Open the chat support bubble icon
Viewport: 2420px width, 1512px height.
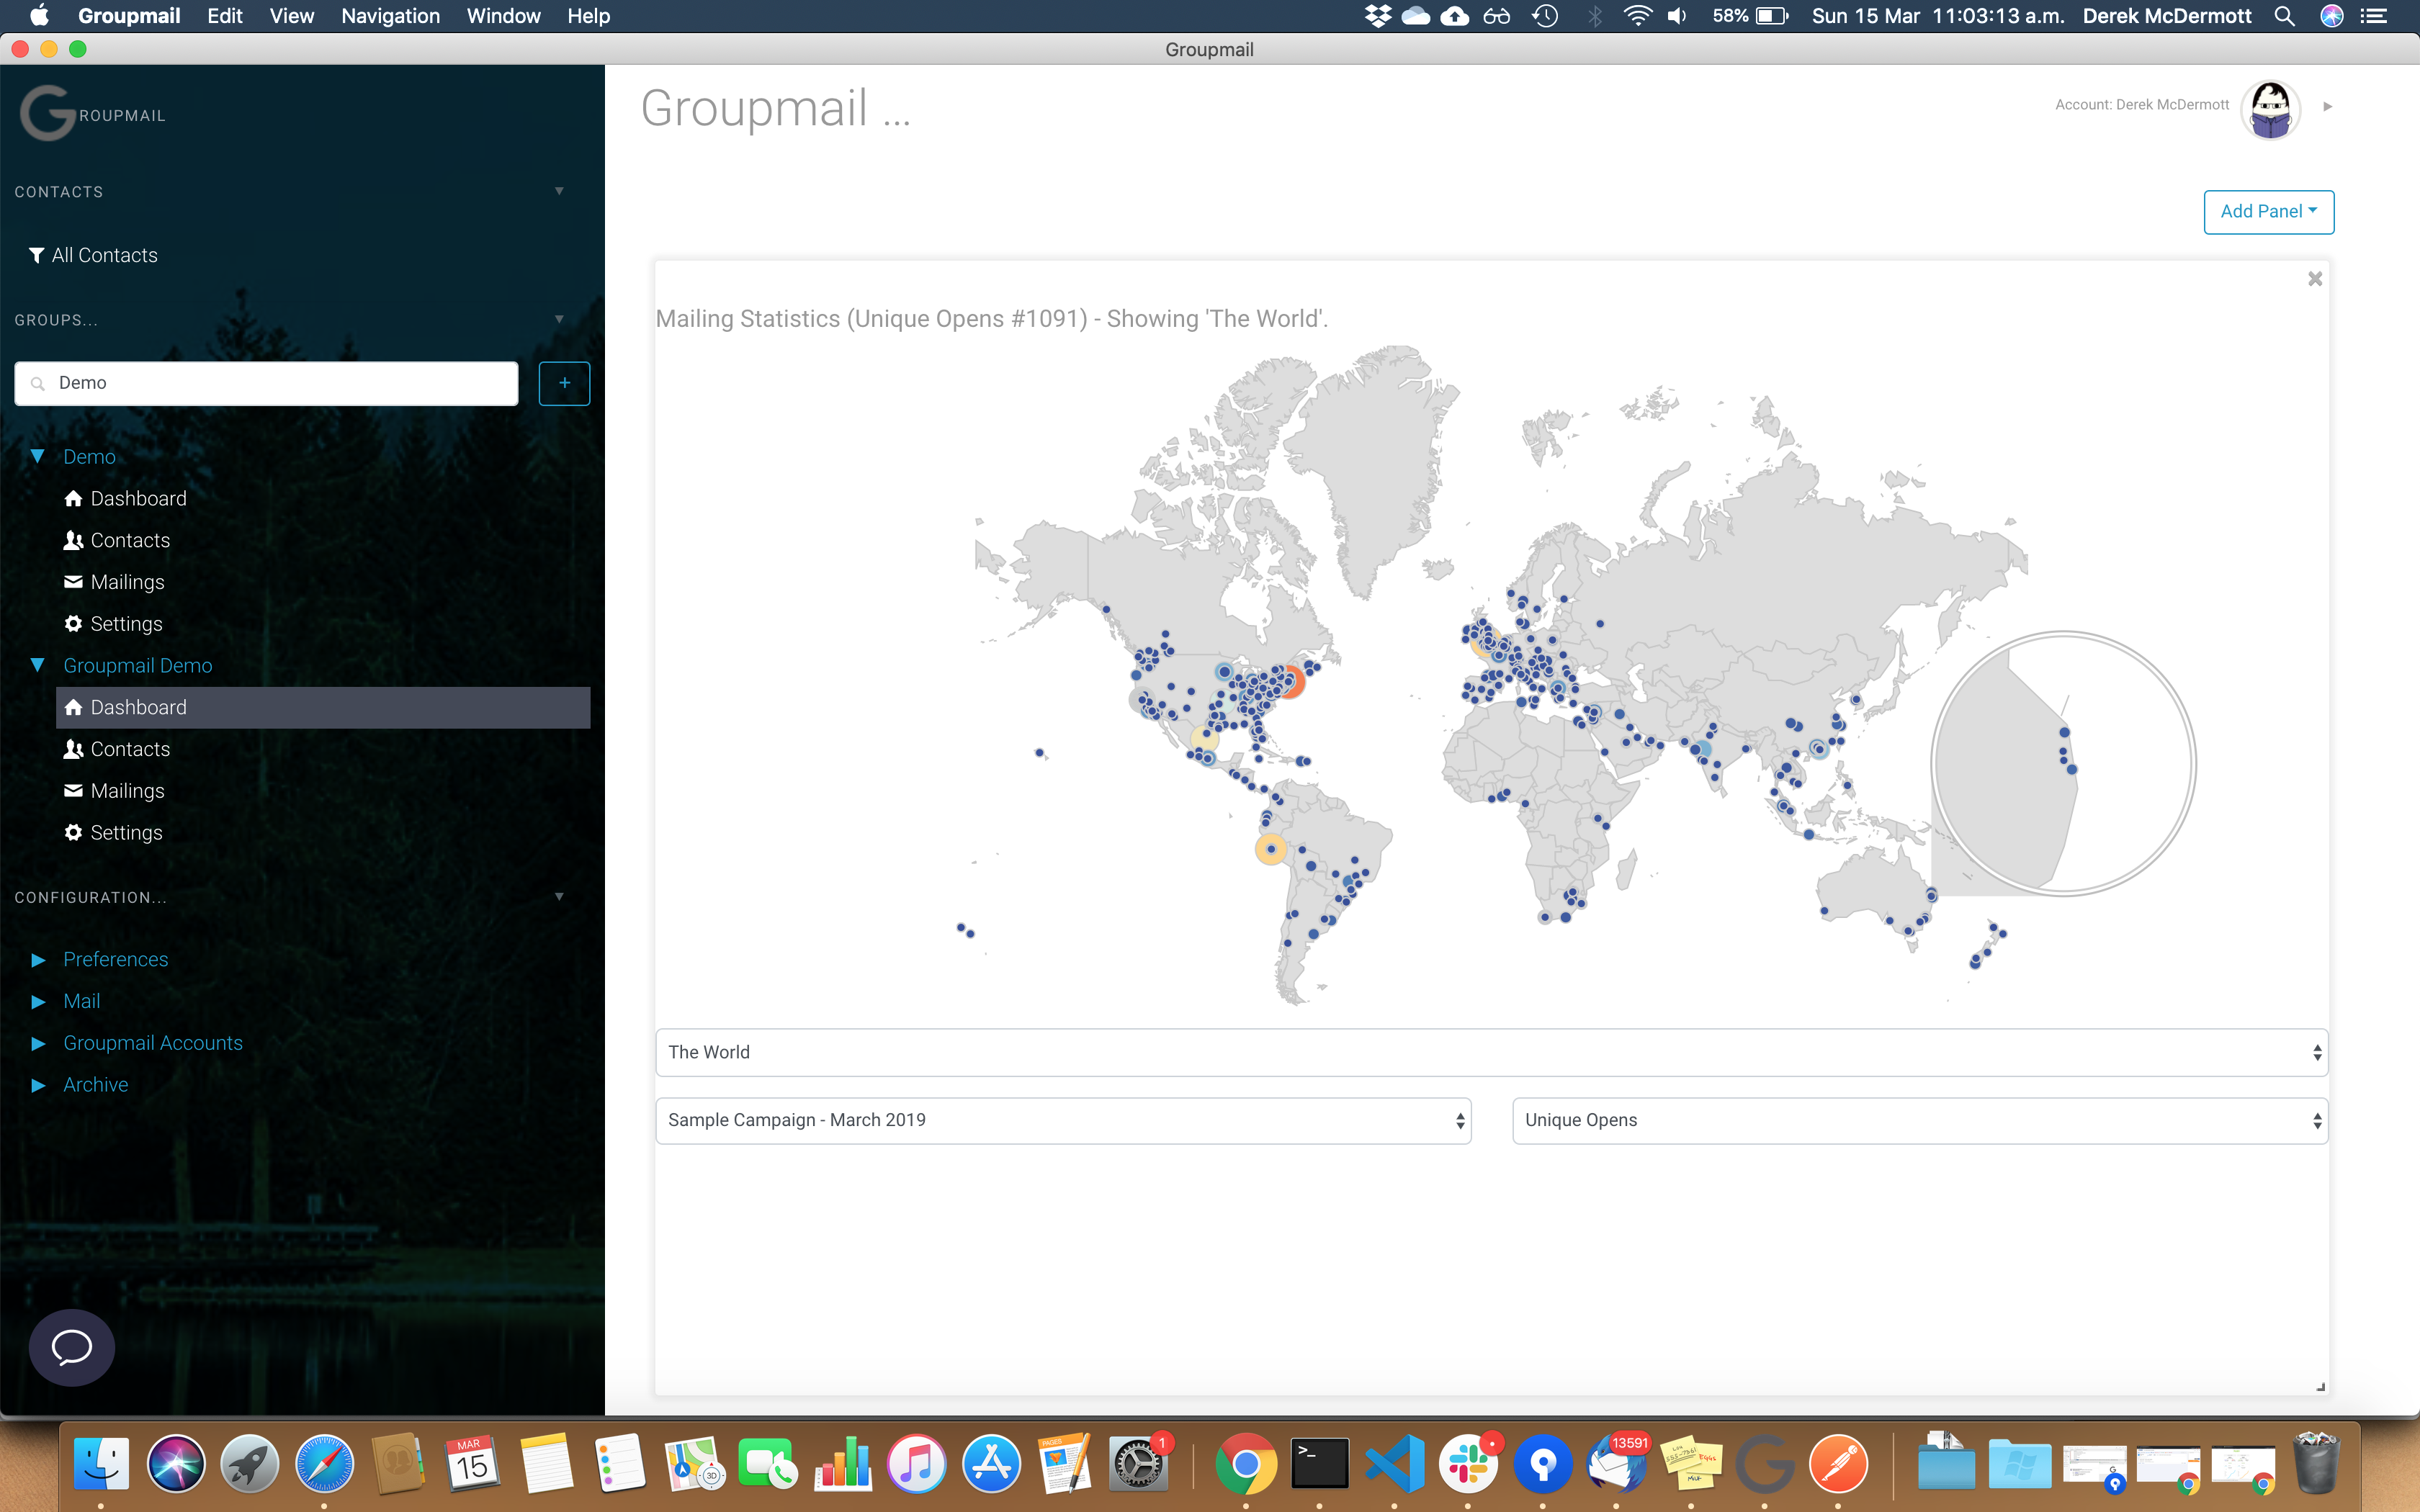click(x=72, y=1347)
